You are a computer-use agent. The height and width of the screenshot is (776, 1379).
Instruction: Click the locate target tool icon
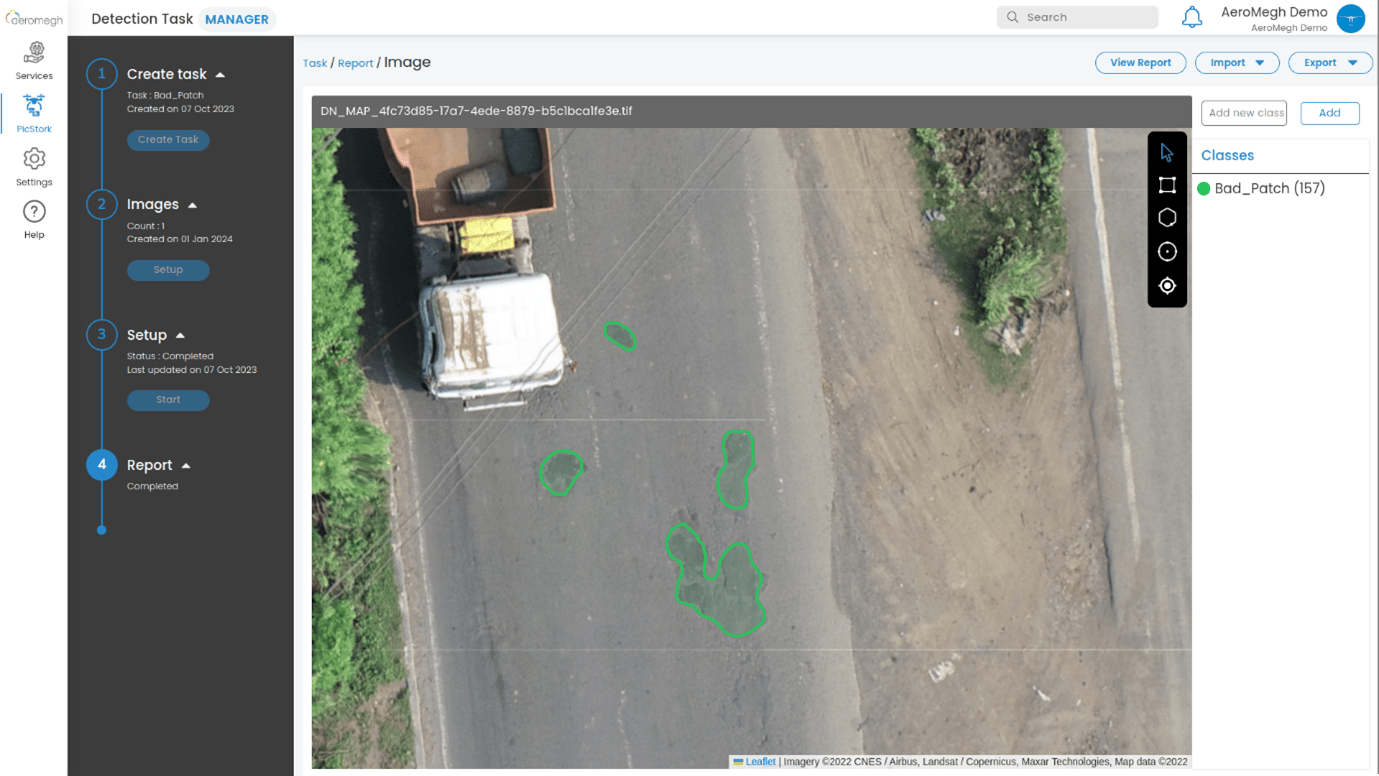[1167, 286]
